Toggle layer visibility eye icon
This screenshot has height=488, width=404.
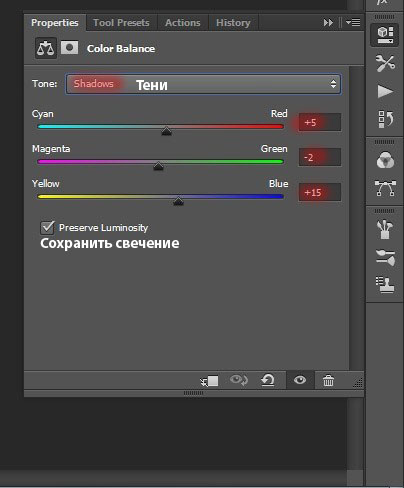pos(300,380)
